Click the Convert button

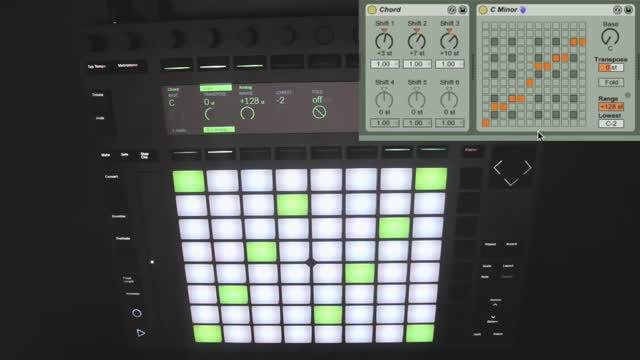point(112,177)
